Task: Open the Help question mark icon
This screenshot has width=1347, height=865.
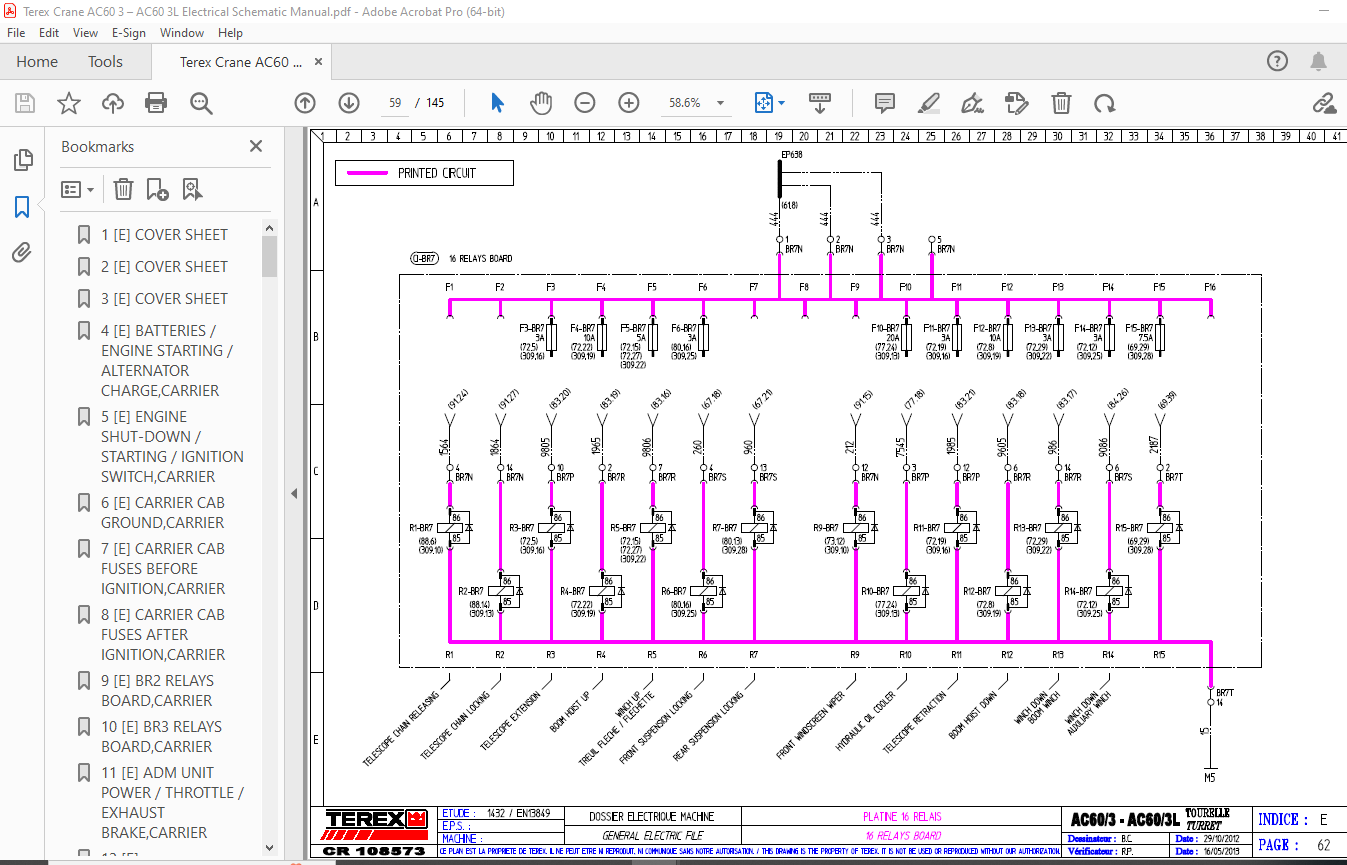Action: pyautogui.click(x=1277, y=61)
